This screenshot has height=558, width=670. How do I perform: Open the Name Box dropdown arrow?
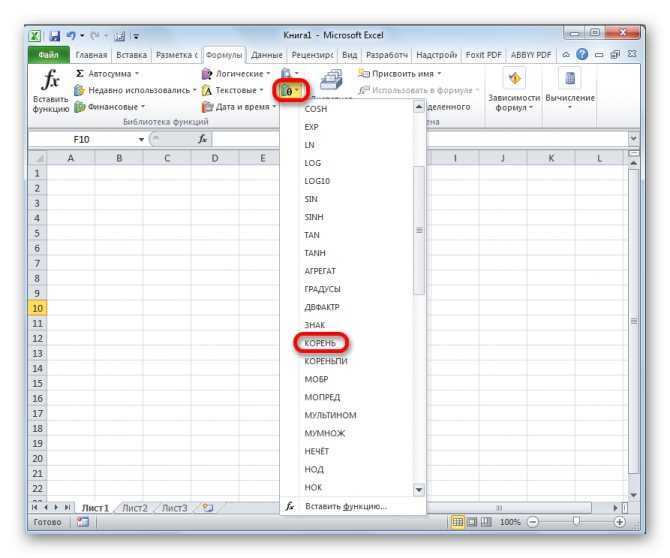click(x=141, y=139)
